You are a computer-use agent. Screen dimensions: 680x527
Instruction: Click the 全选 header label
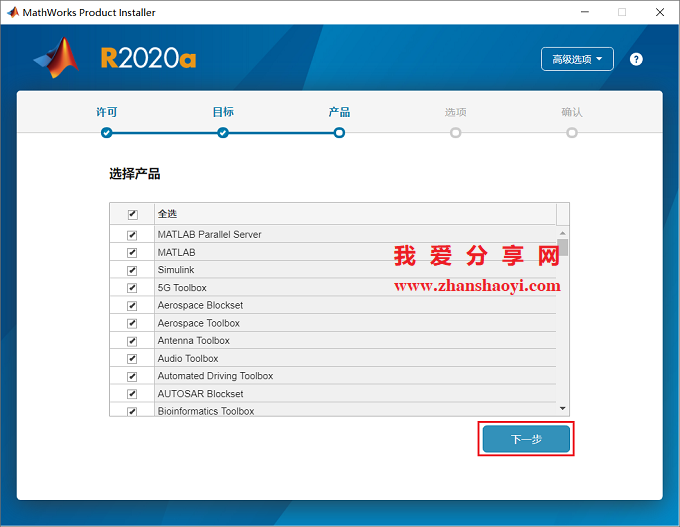pos(167,213)
